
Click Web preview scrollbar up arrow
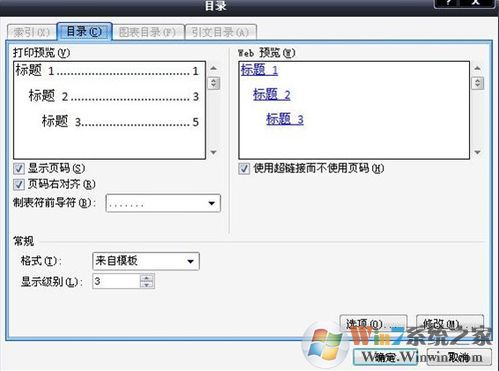(x=477, y=68)
